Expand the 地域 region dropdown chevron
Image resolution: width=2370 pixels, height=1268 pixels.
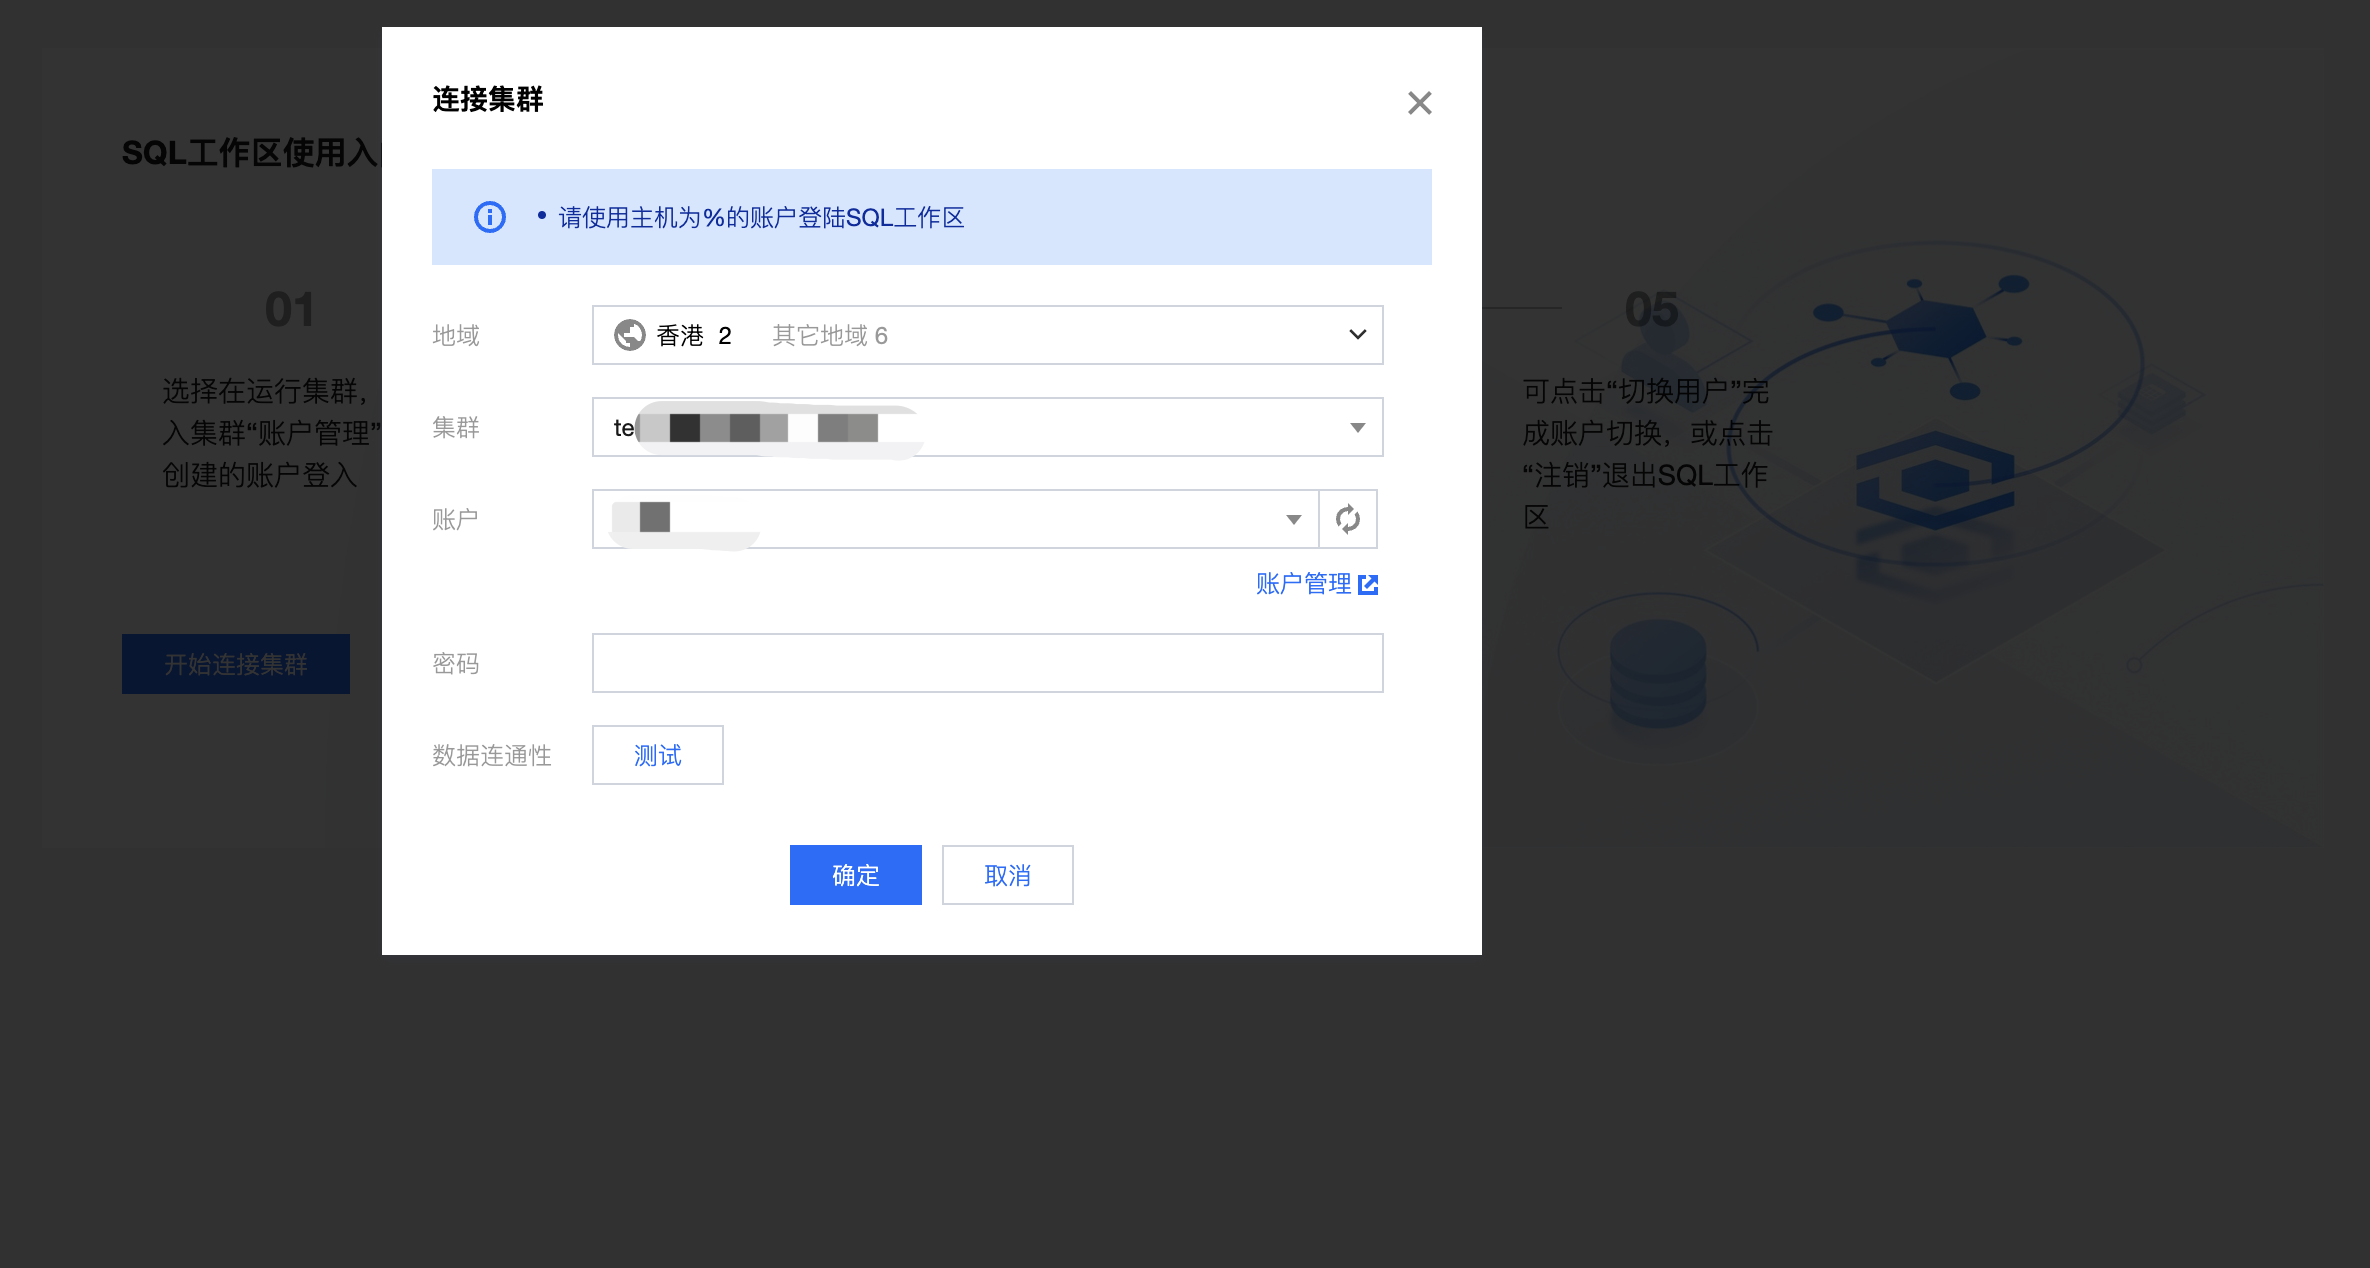[1357, 335]
